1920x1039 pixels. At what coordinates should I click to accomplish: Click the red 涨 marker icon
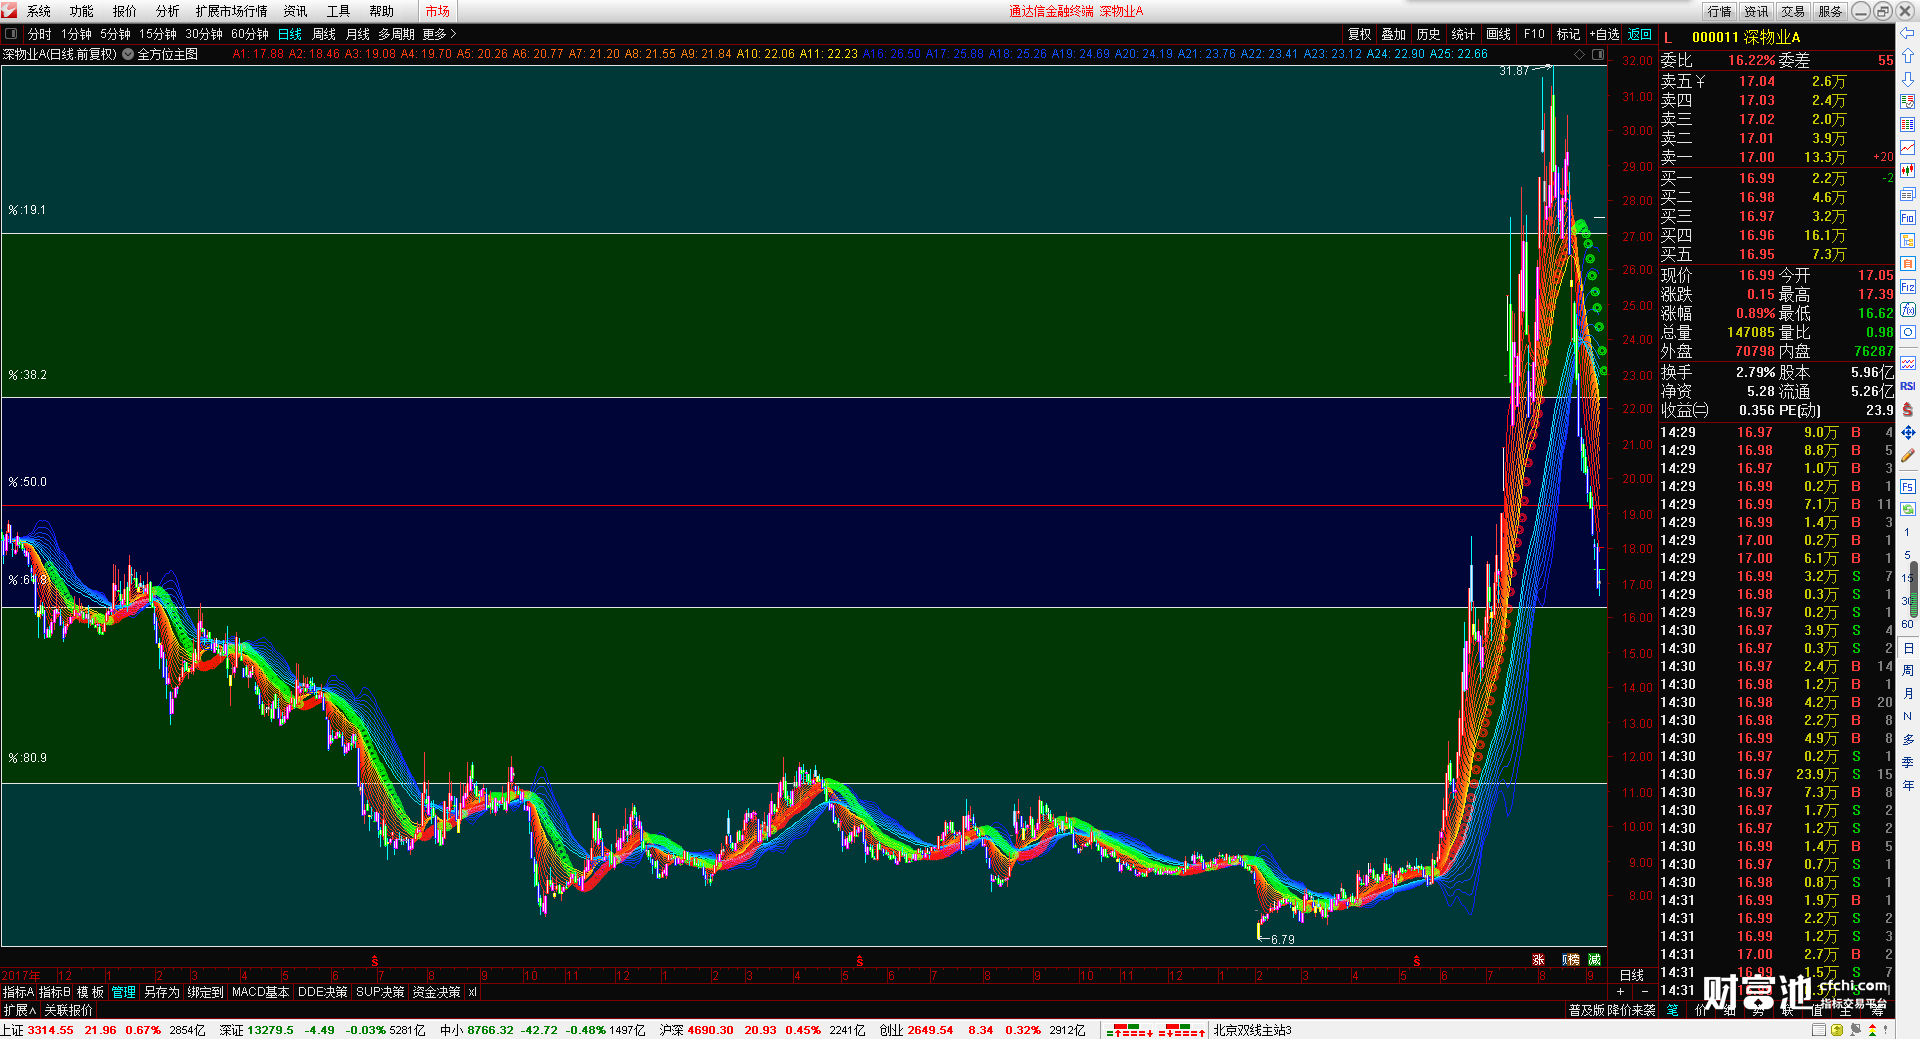(x=1538, y=959)
